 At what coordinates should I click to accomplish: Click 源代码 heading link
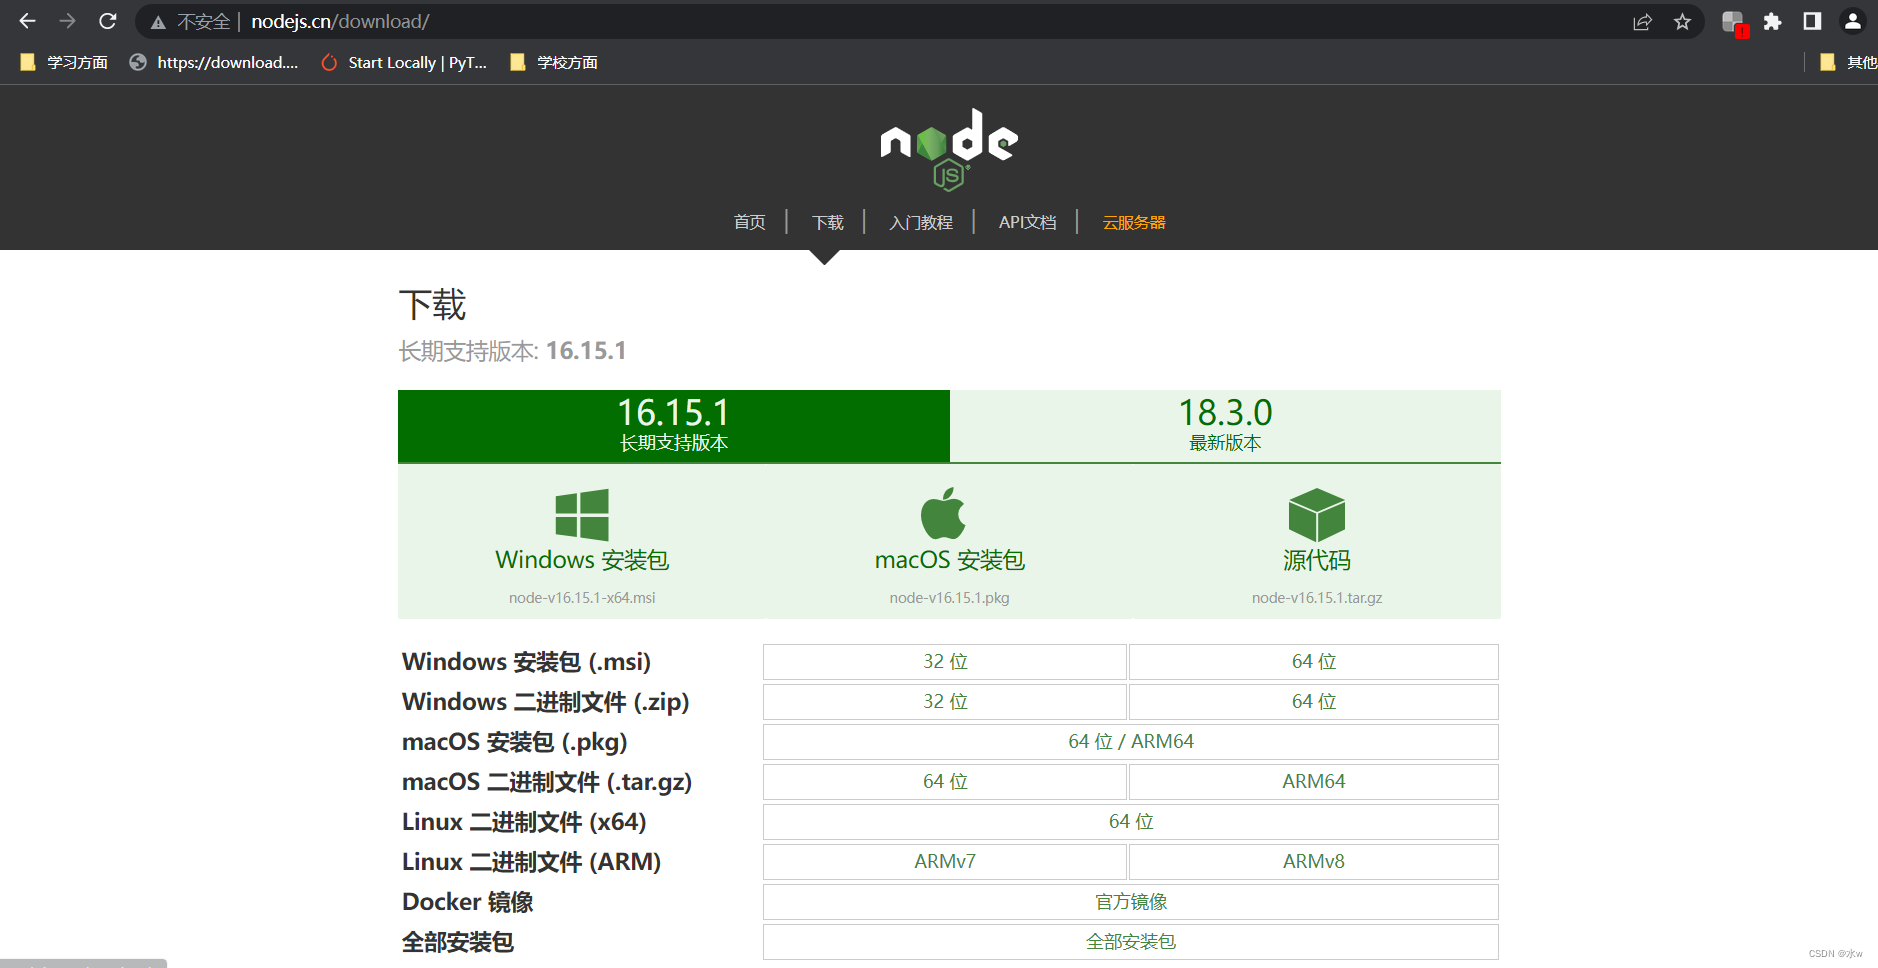1317,560
